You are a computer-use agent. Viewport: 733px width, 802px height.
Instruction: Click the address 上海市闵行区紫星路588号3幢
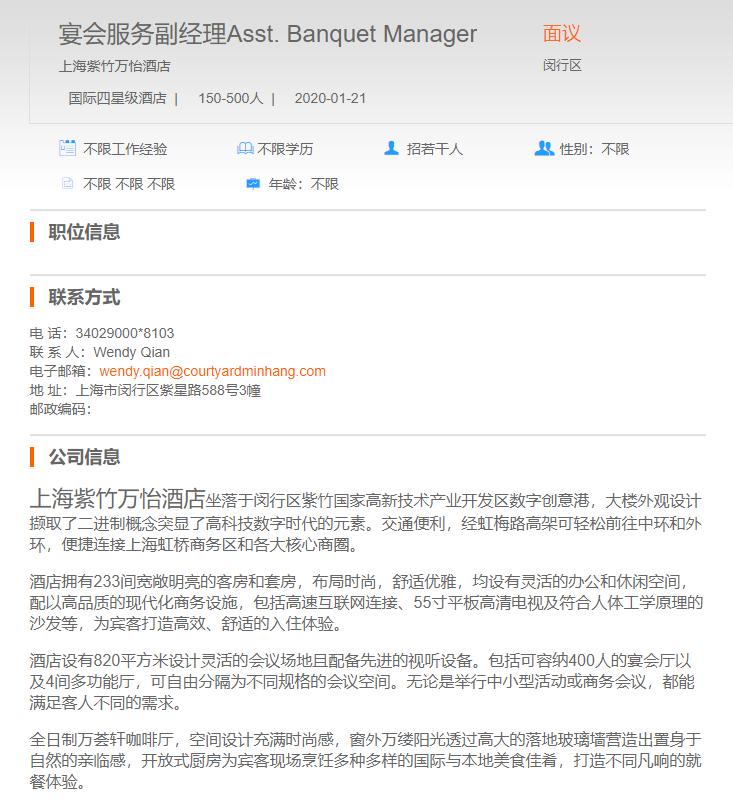(168, 391)
